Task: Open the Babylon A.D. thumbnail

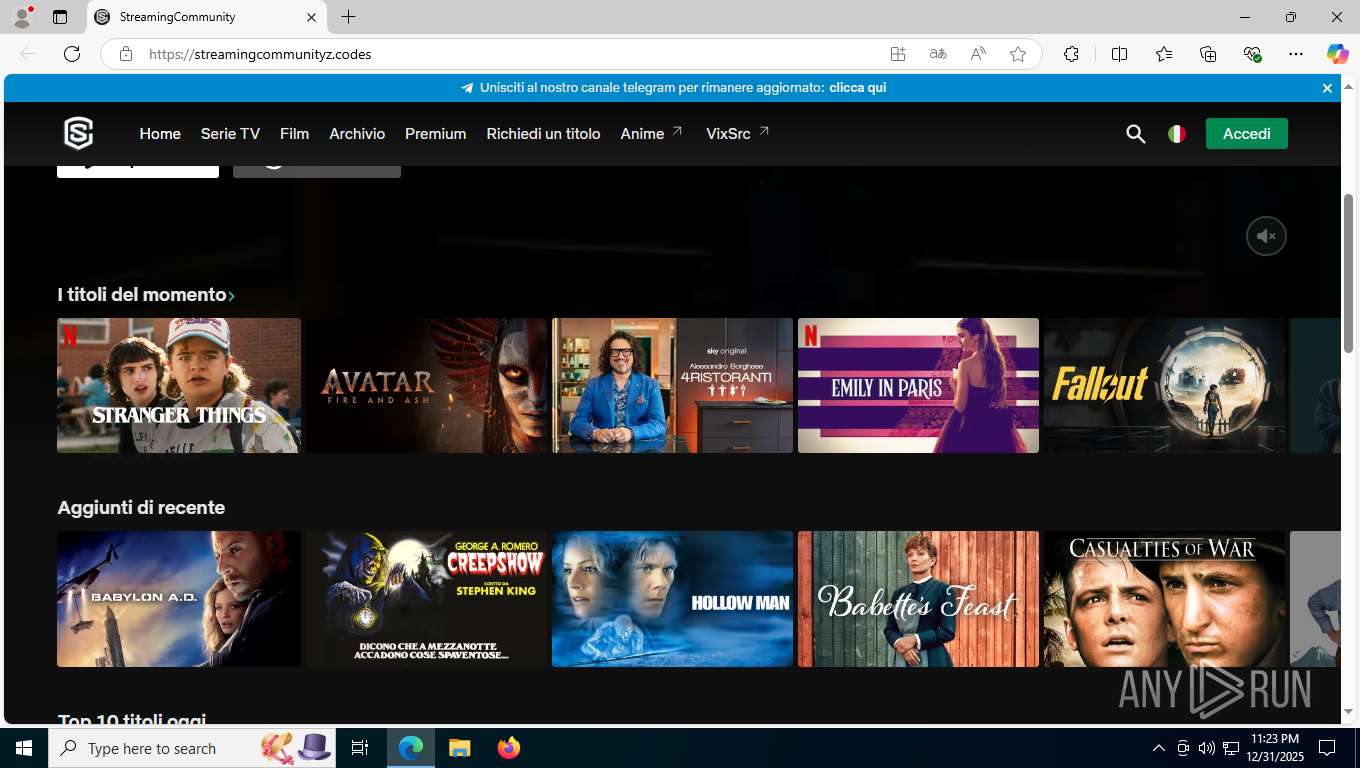Action: coord(179,599)
